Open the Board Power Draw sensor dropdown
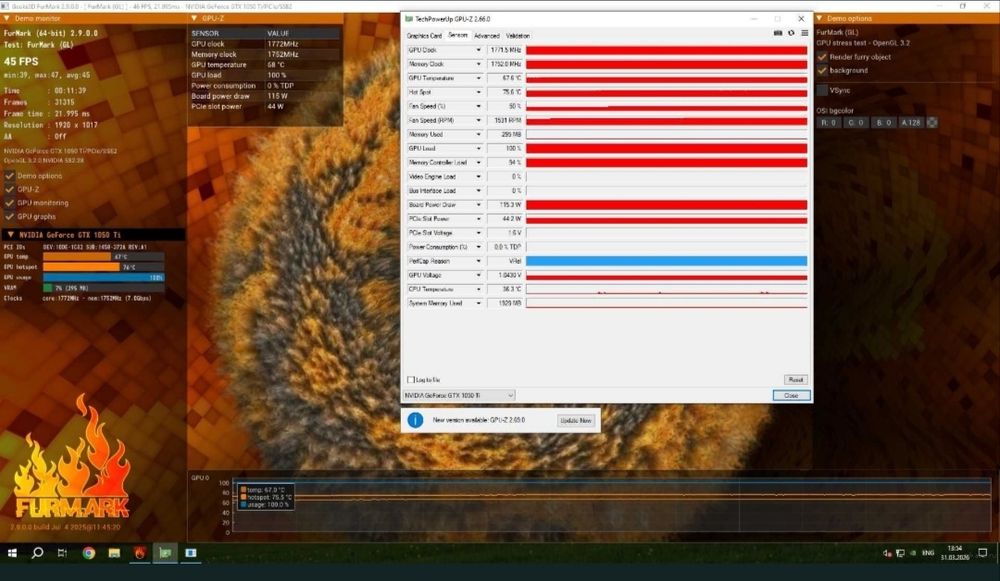This screenshot has width=1000, height=581. (478, 205)
